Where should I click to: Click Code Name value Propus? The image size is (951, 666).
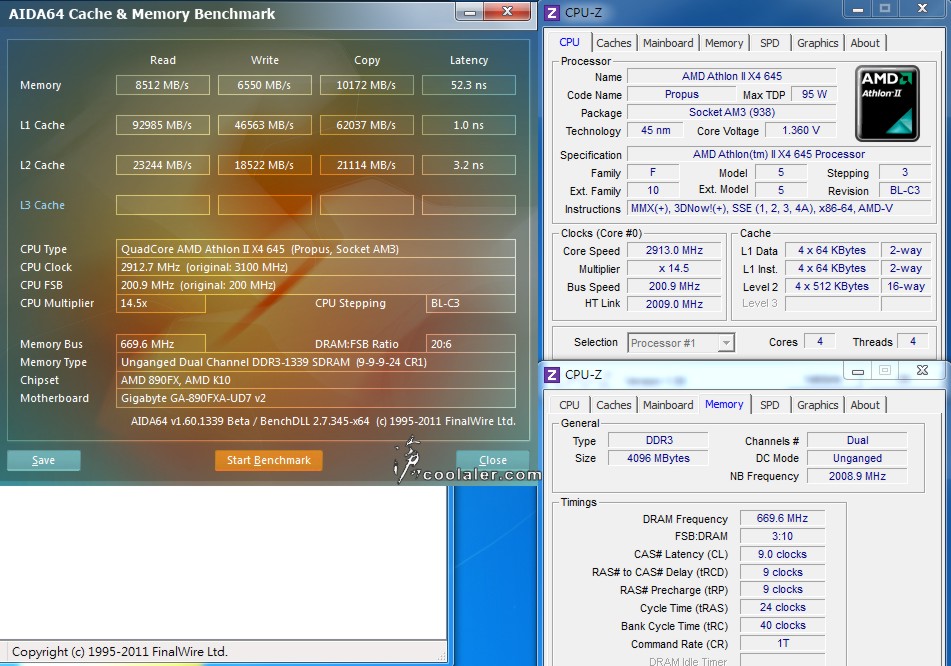tap(681, 95)
